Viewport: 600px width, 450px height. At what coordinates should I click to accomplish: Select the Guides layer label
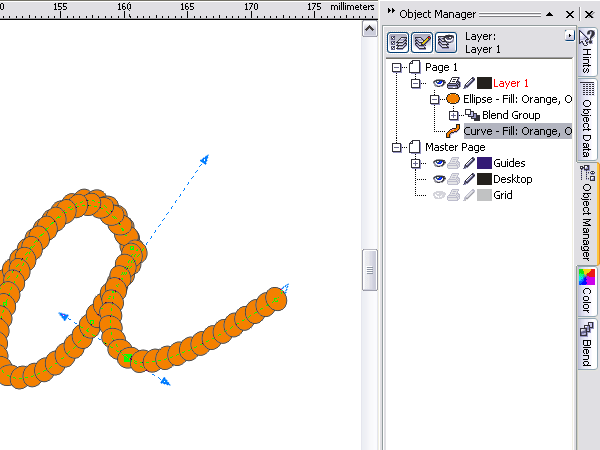[509, 163]
